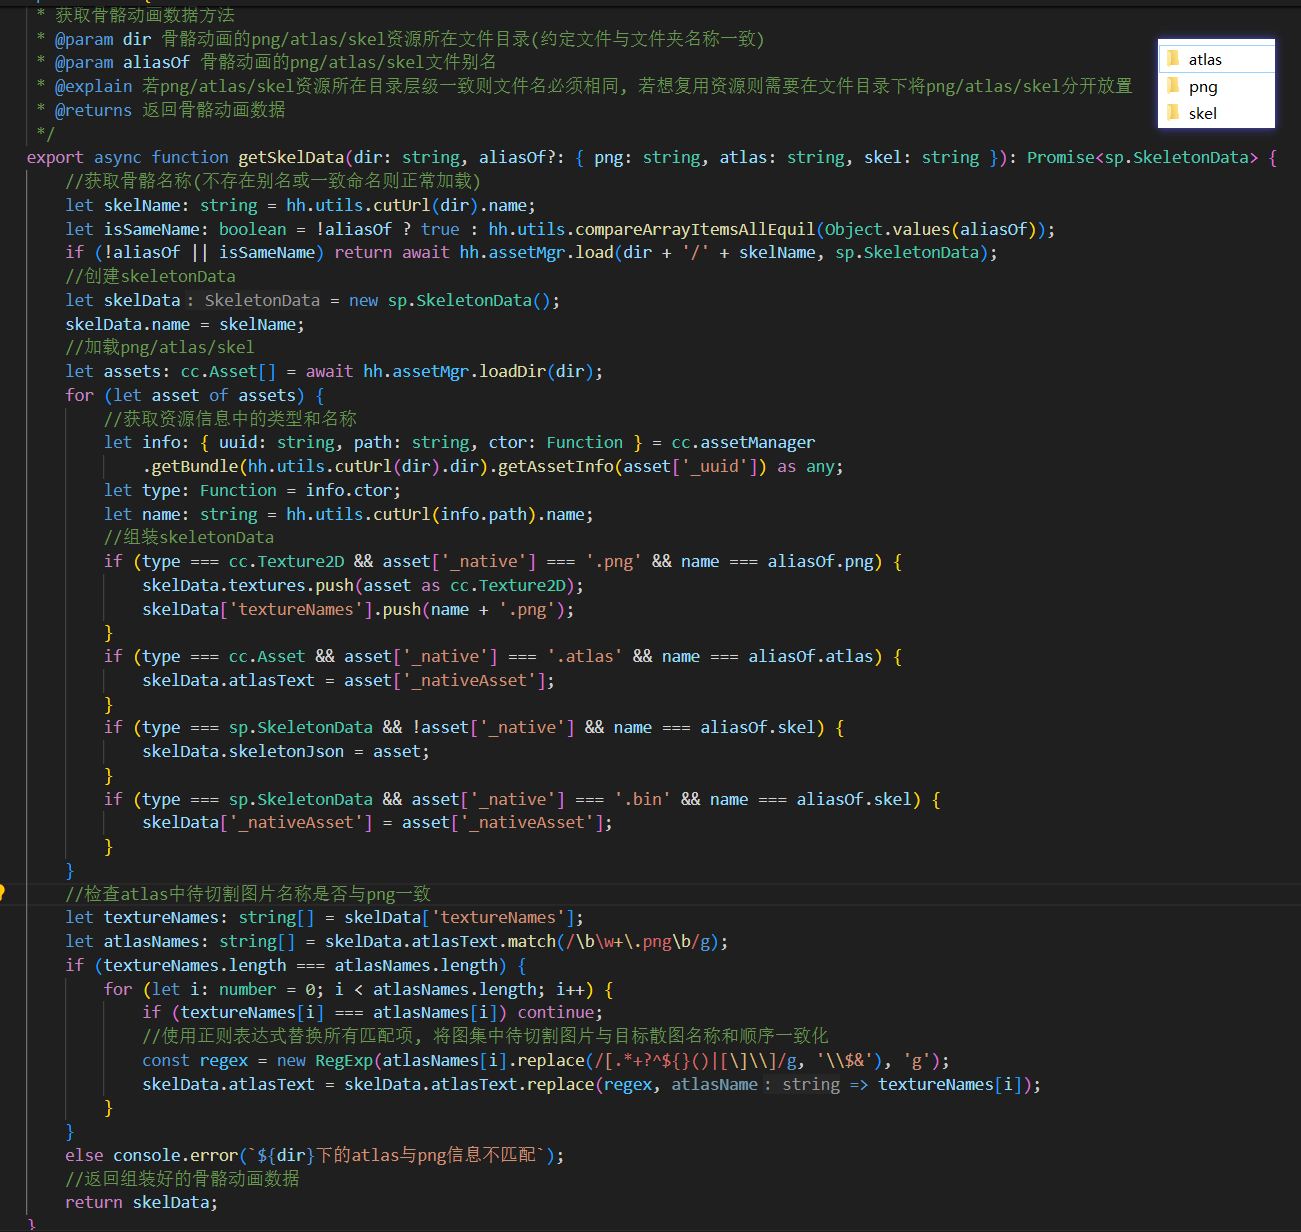1301x1232 pixels.
Task: Click the Object.values call
Action: pyautogui.click(x=888, y=229)
